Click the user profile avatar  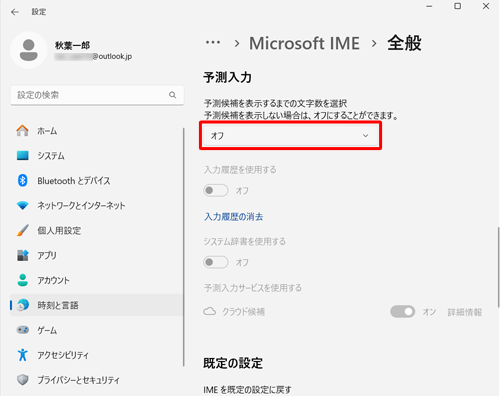29,50
